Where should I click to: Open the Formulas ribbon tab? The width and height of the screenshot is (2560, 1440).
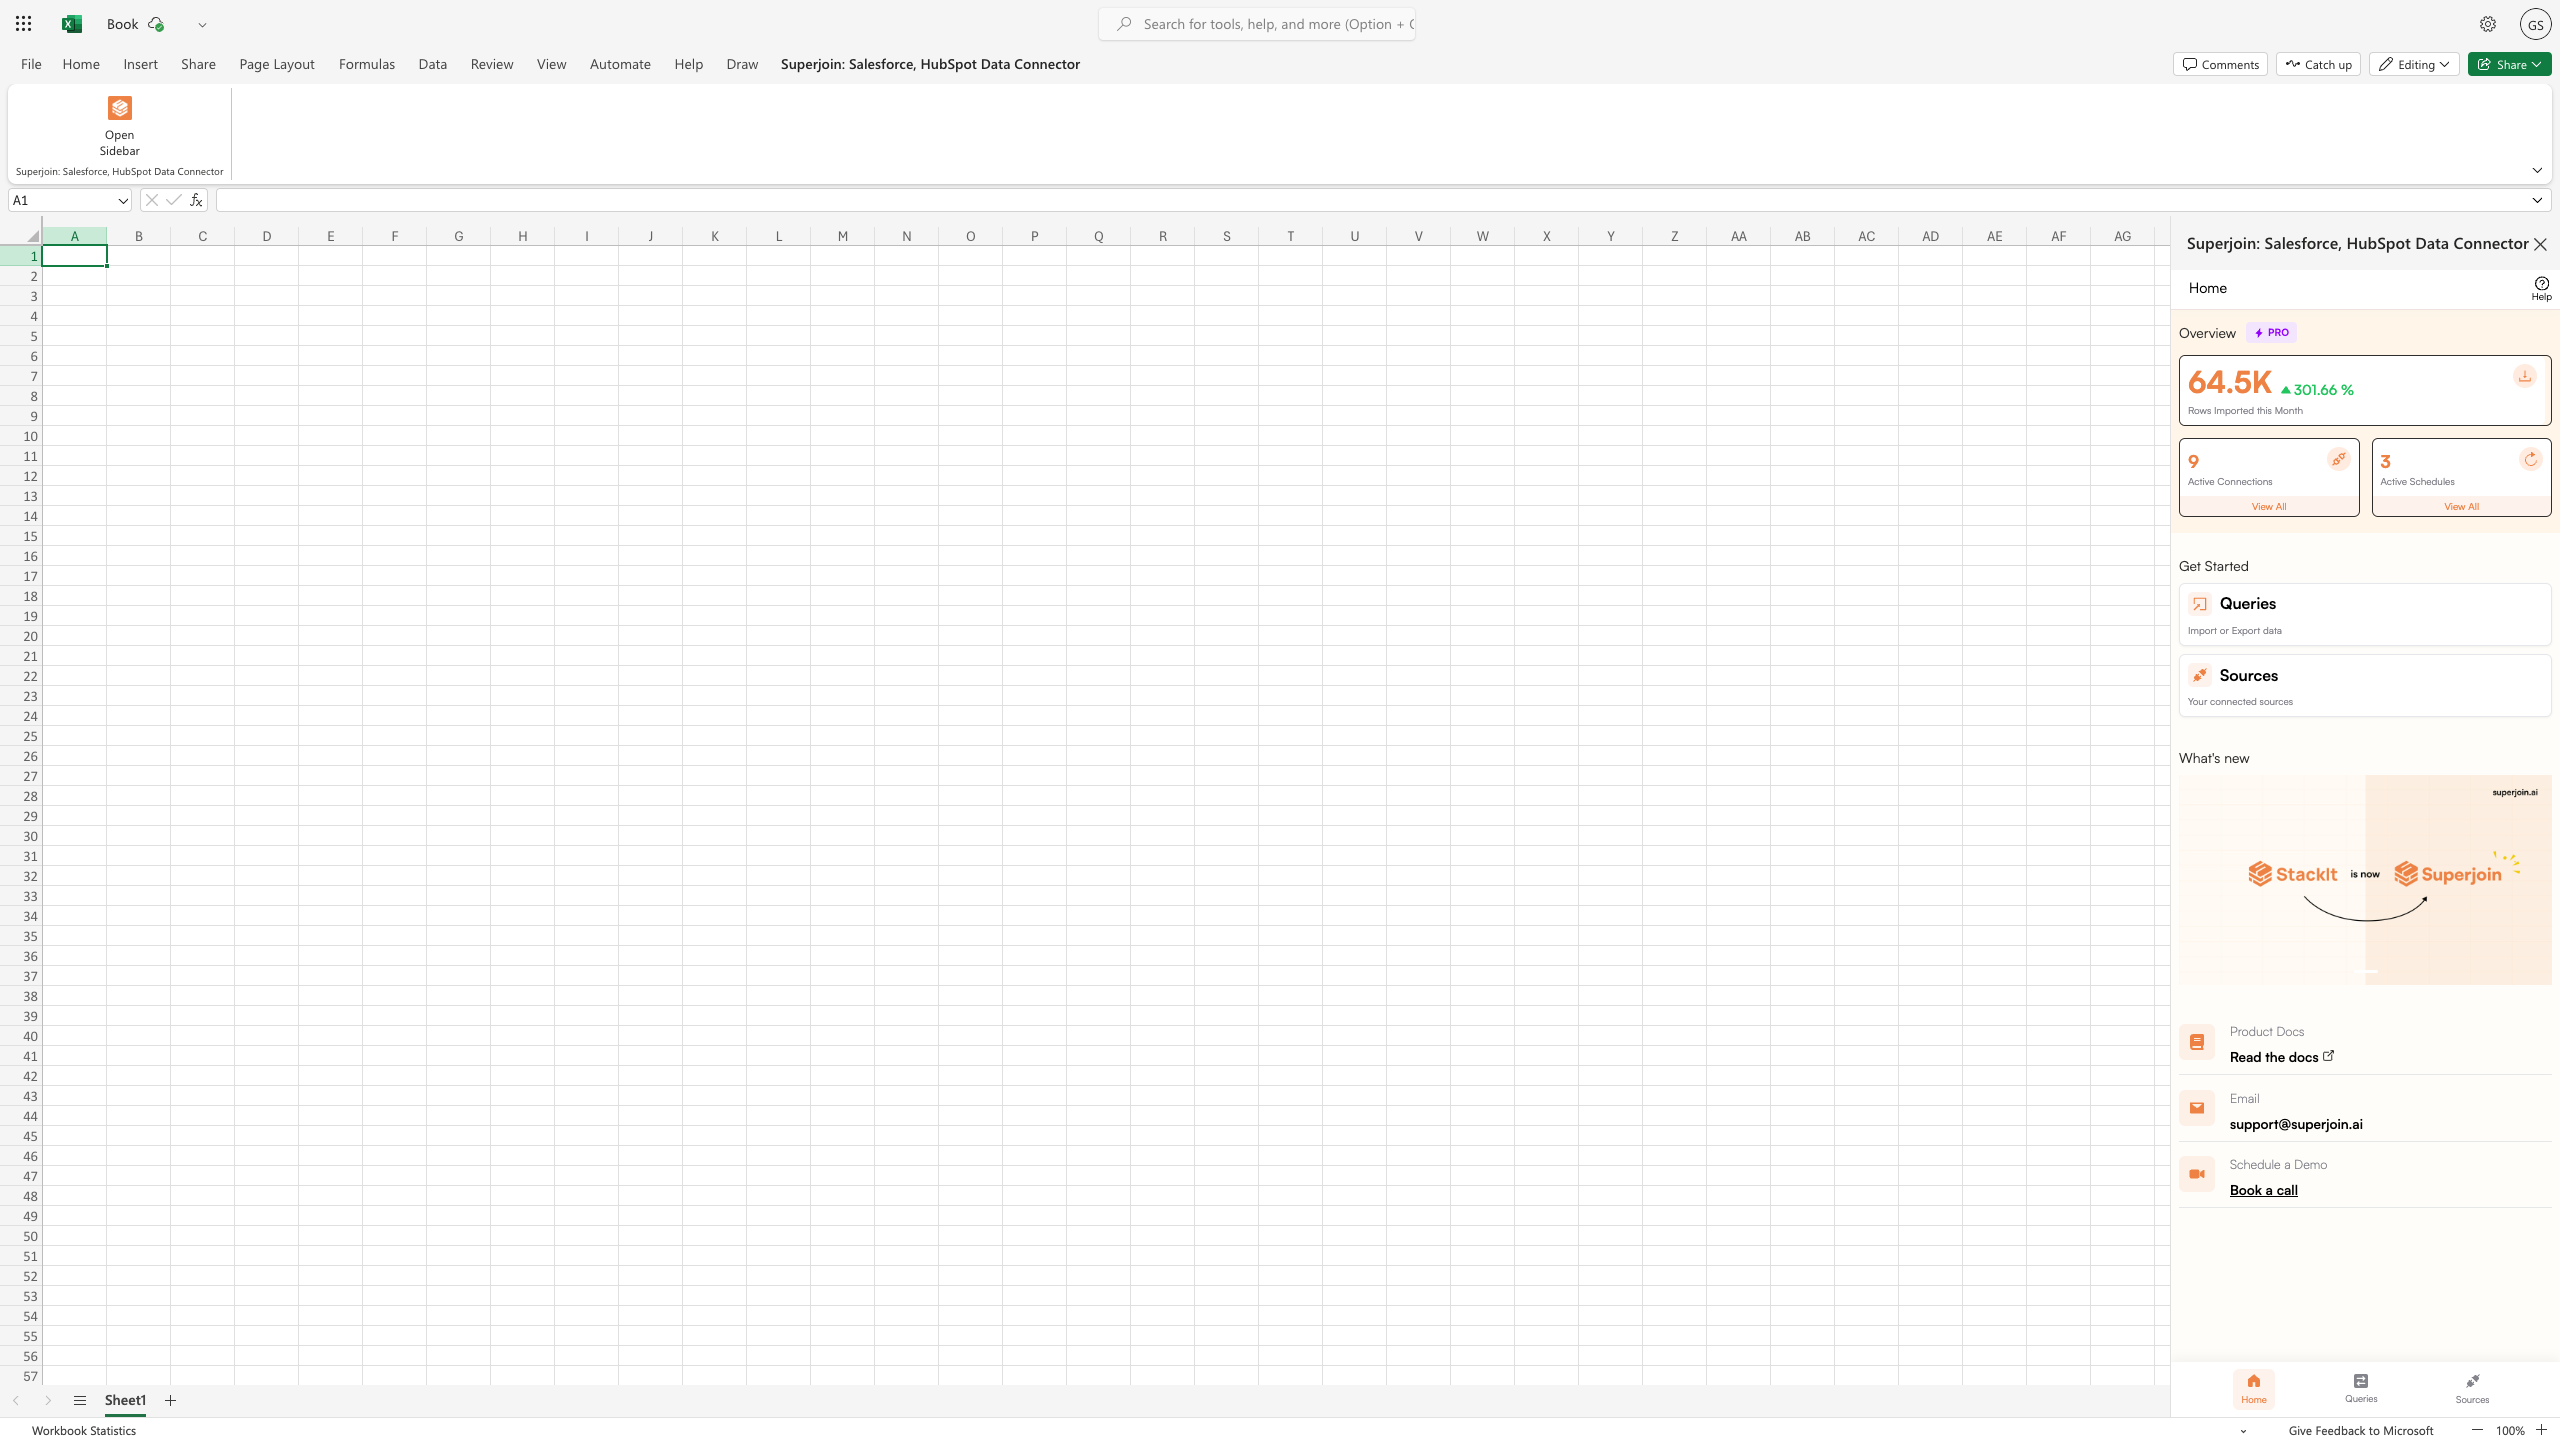coord(366,64)
